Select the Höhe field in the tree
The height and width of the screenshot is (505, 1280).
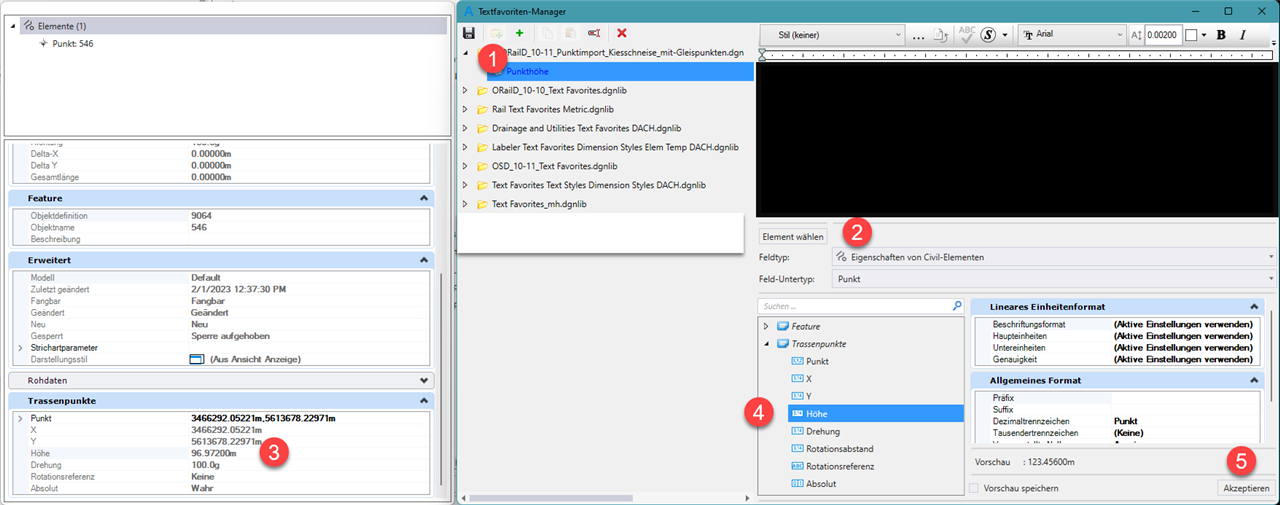(816, 414)
